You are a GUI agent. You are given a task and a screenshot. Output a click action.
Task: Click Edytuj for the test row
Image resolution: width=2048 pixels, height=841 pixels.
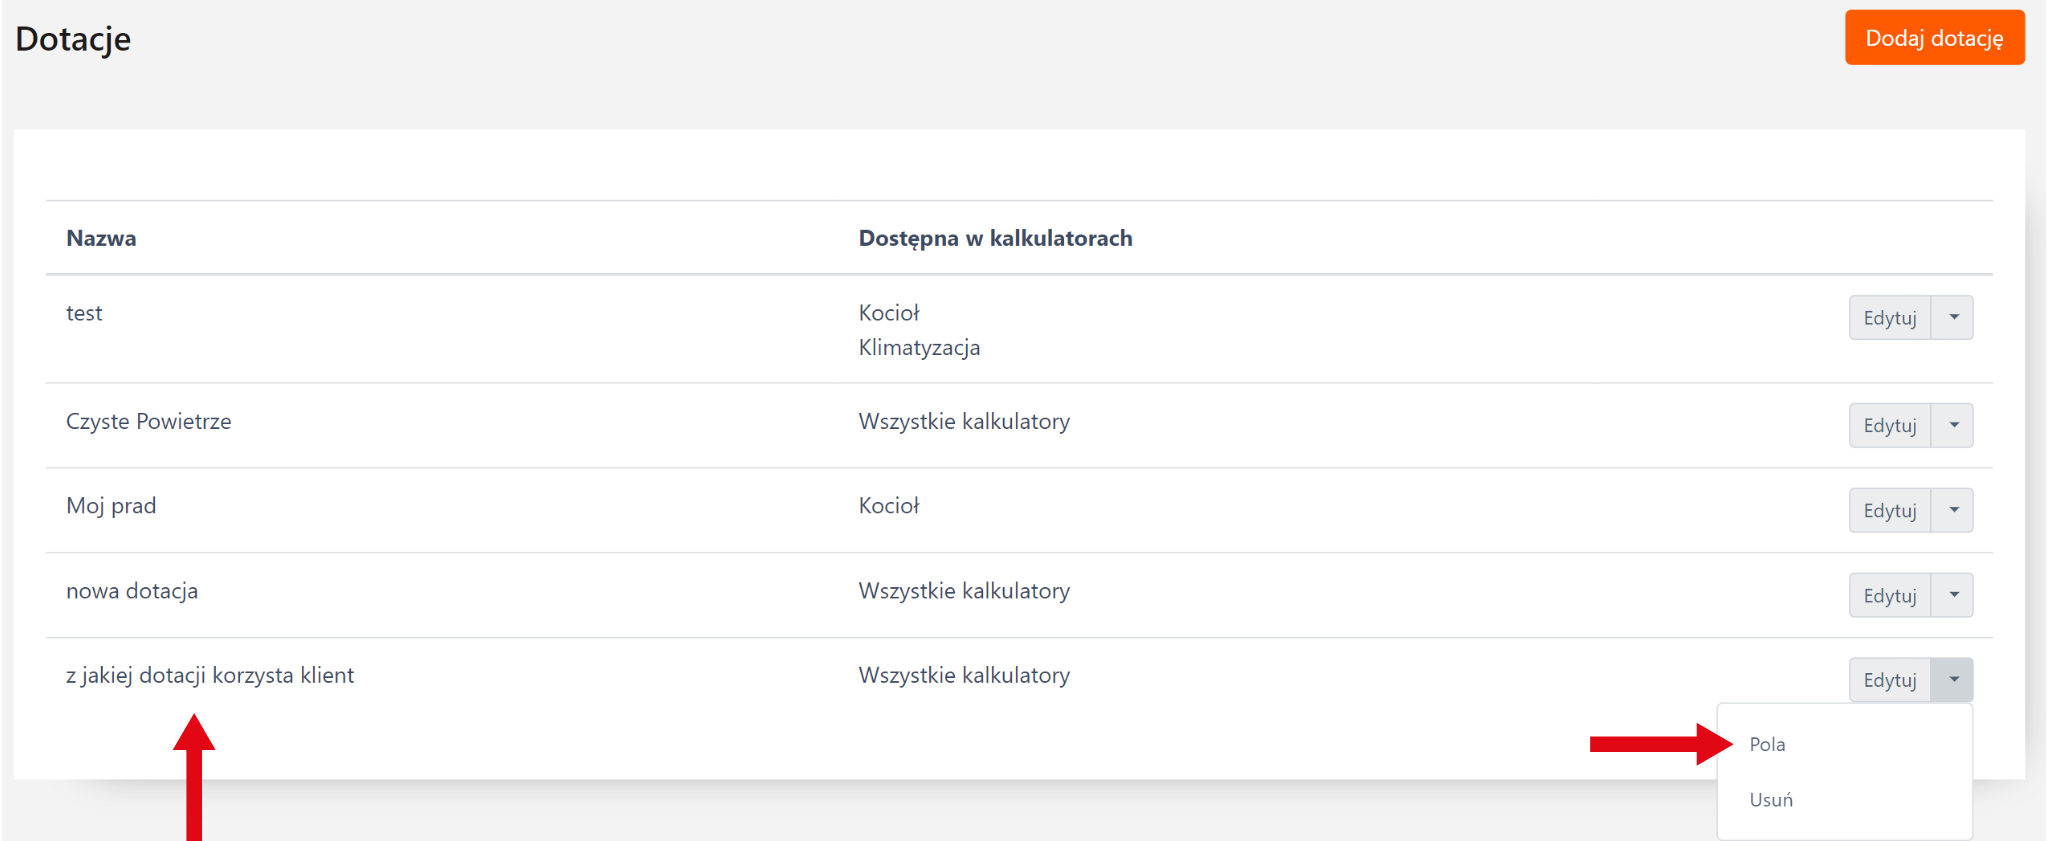(1889, 318)
